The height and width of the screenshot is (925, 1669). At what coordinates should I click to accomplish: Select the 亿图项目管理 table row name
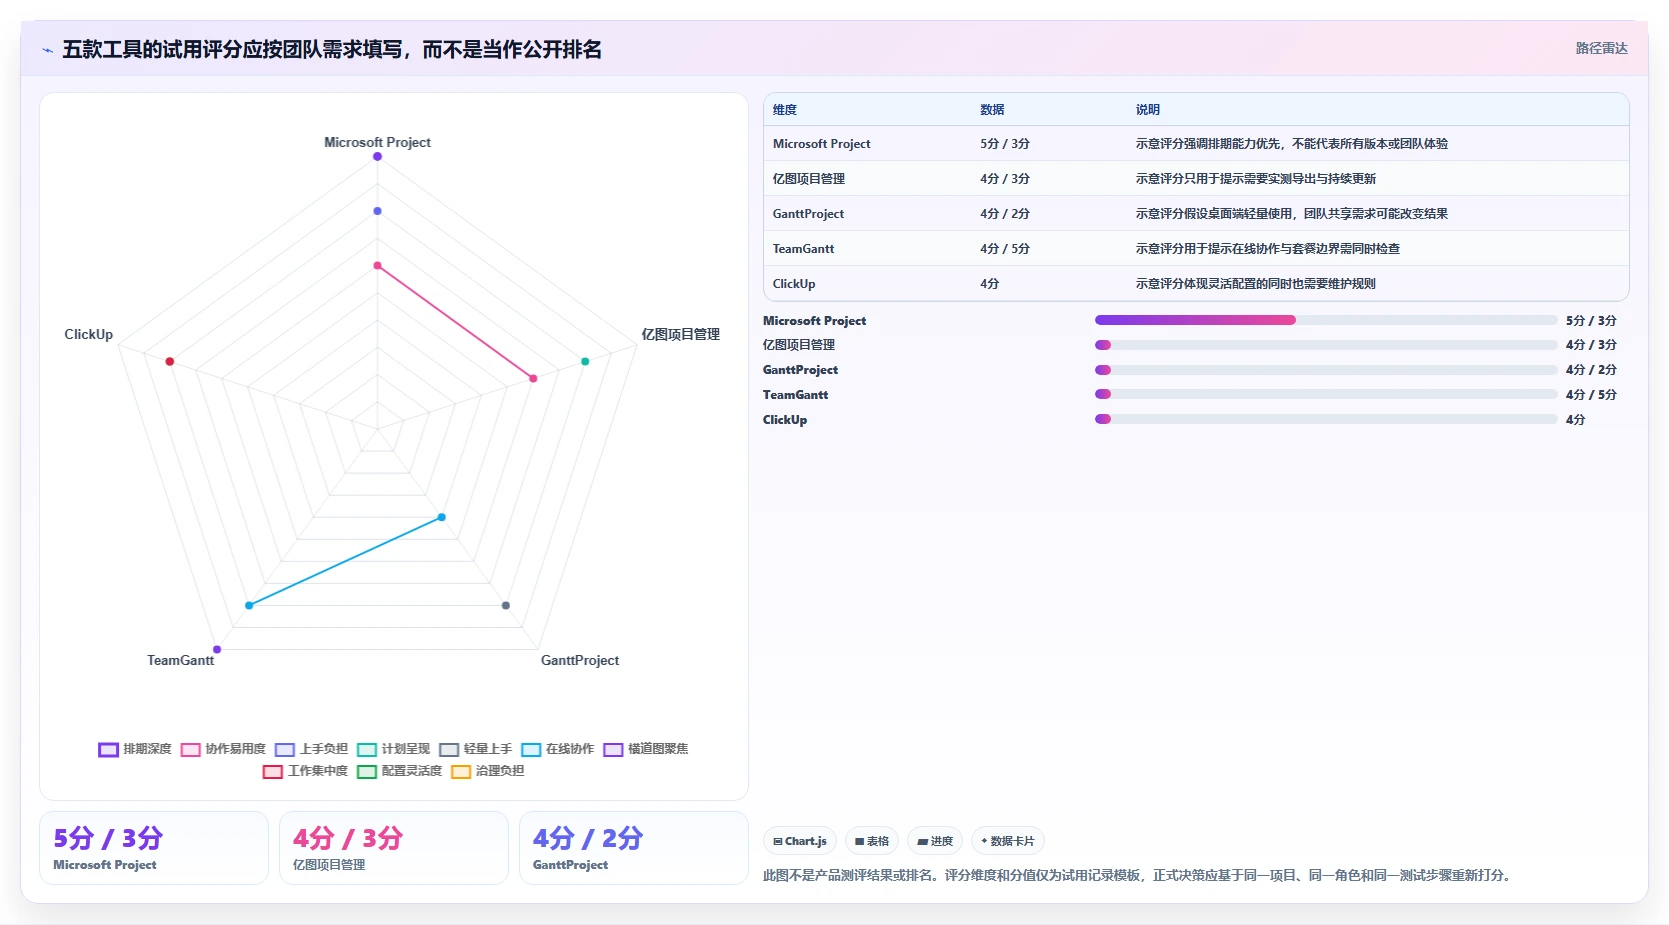tap(809, 179)
